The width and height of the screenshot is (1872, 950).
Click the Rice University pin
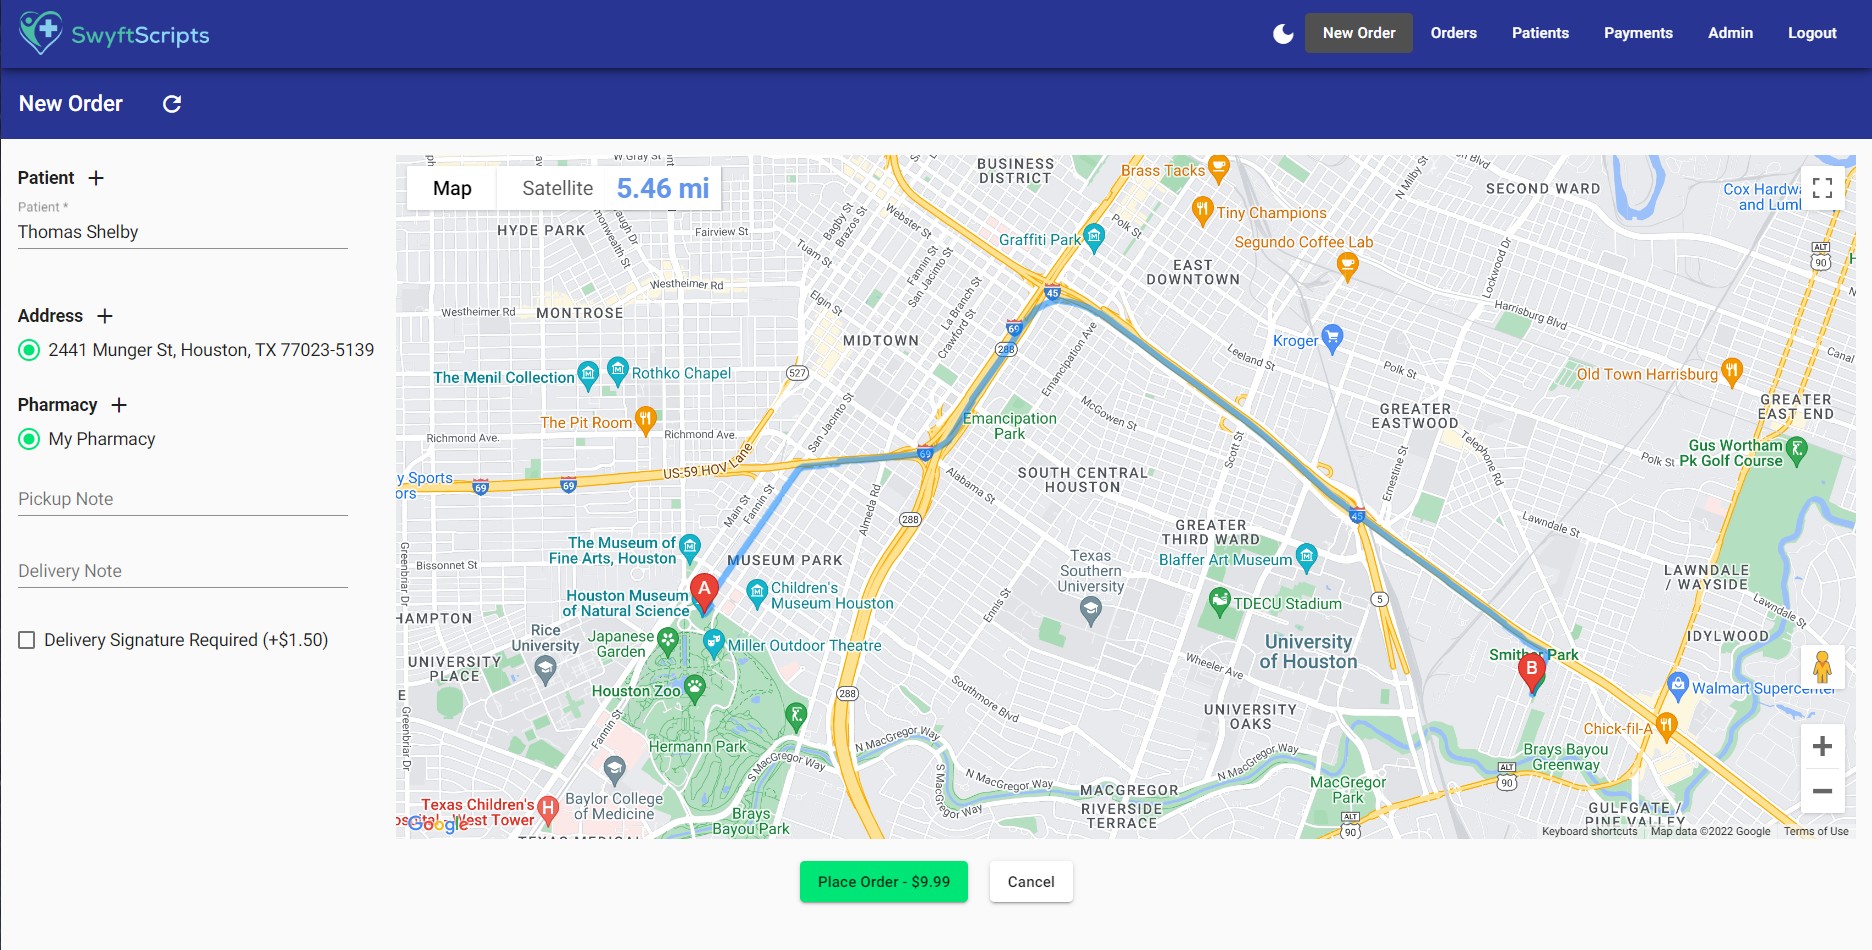[545, 669]
